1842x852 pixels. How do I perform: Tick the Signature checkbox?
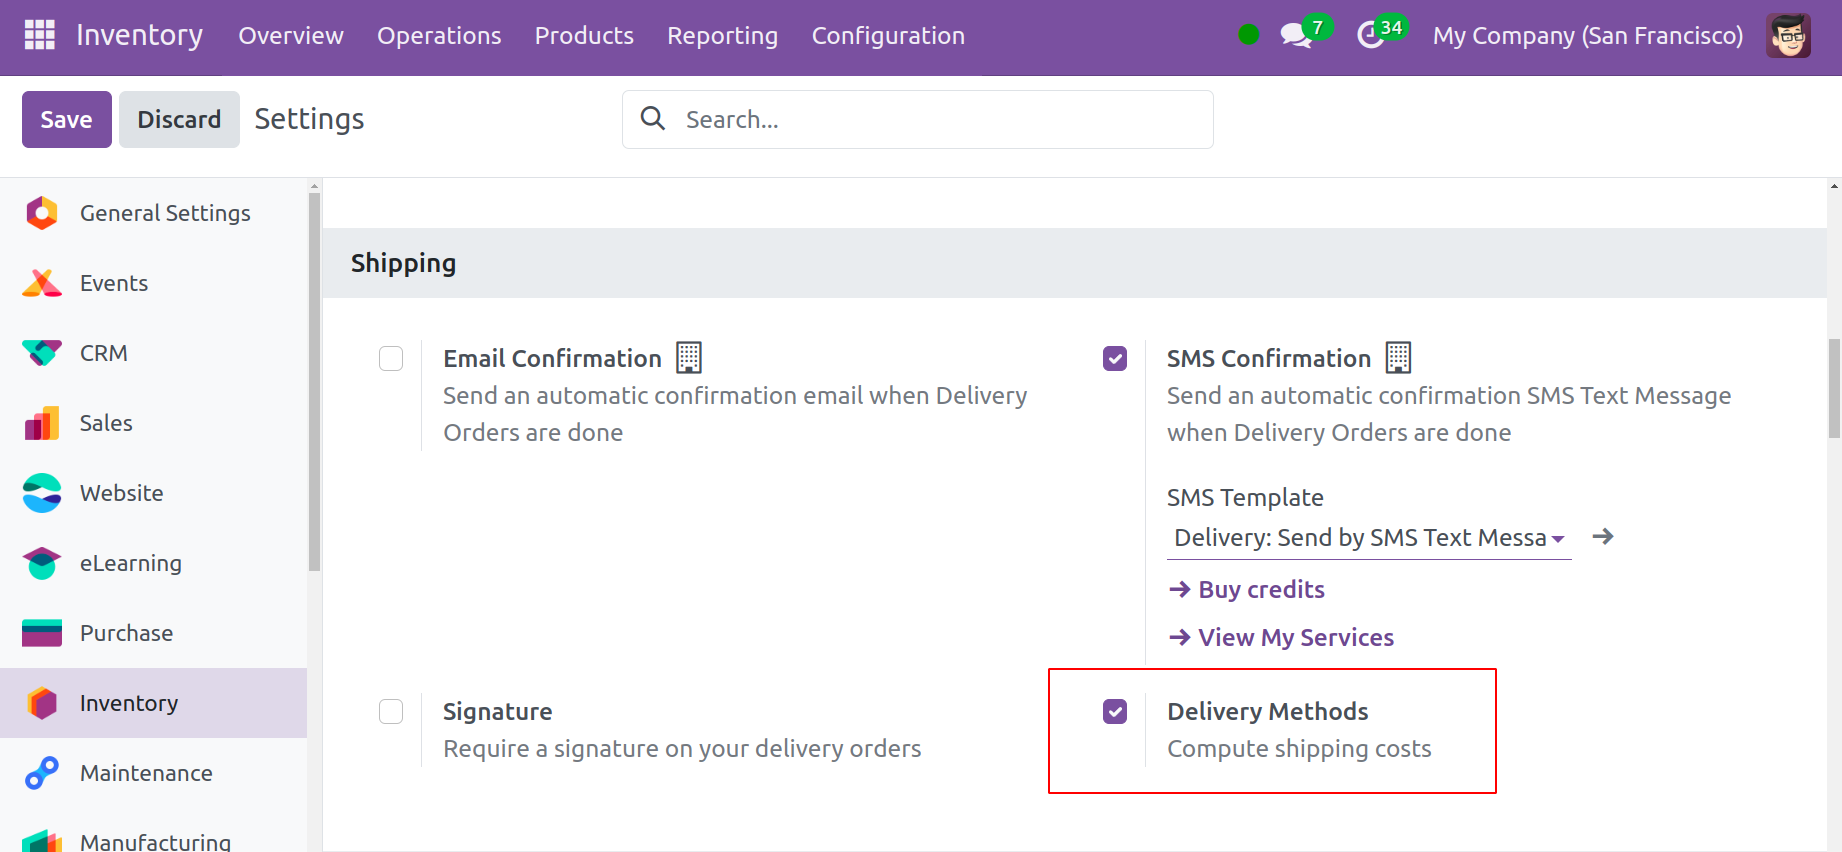(391, 712)
